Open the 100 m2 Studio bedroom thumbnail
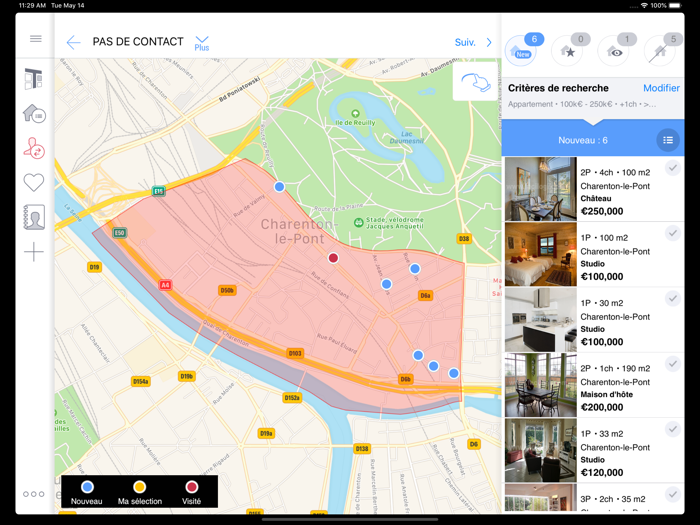 (541, 254)
